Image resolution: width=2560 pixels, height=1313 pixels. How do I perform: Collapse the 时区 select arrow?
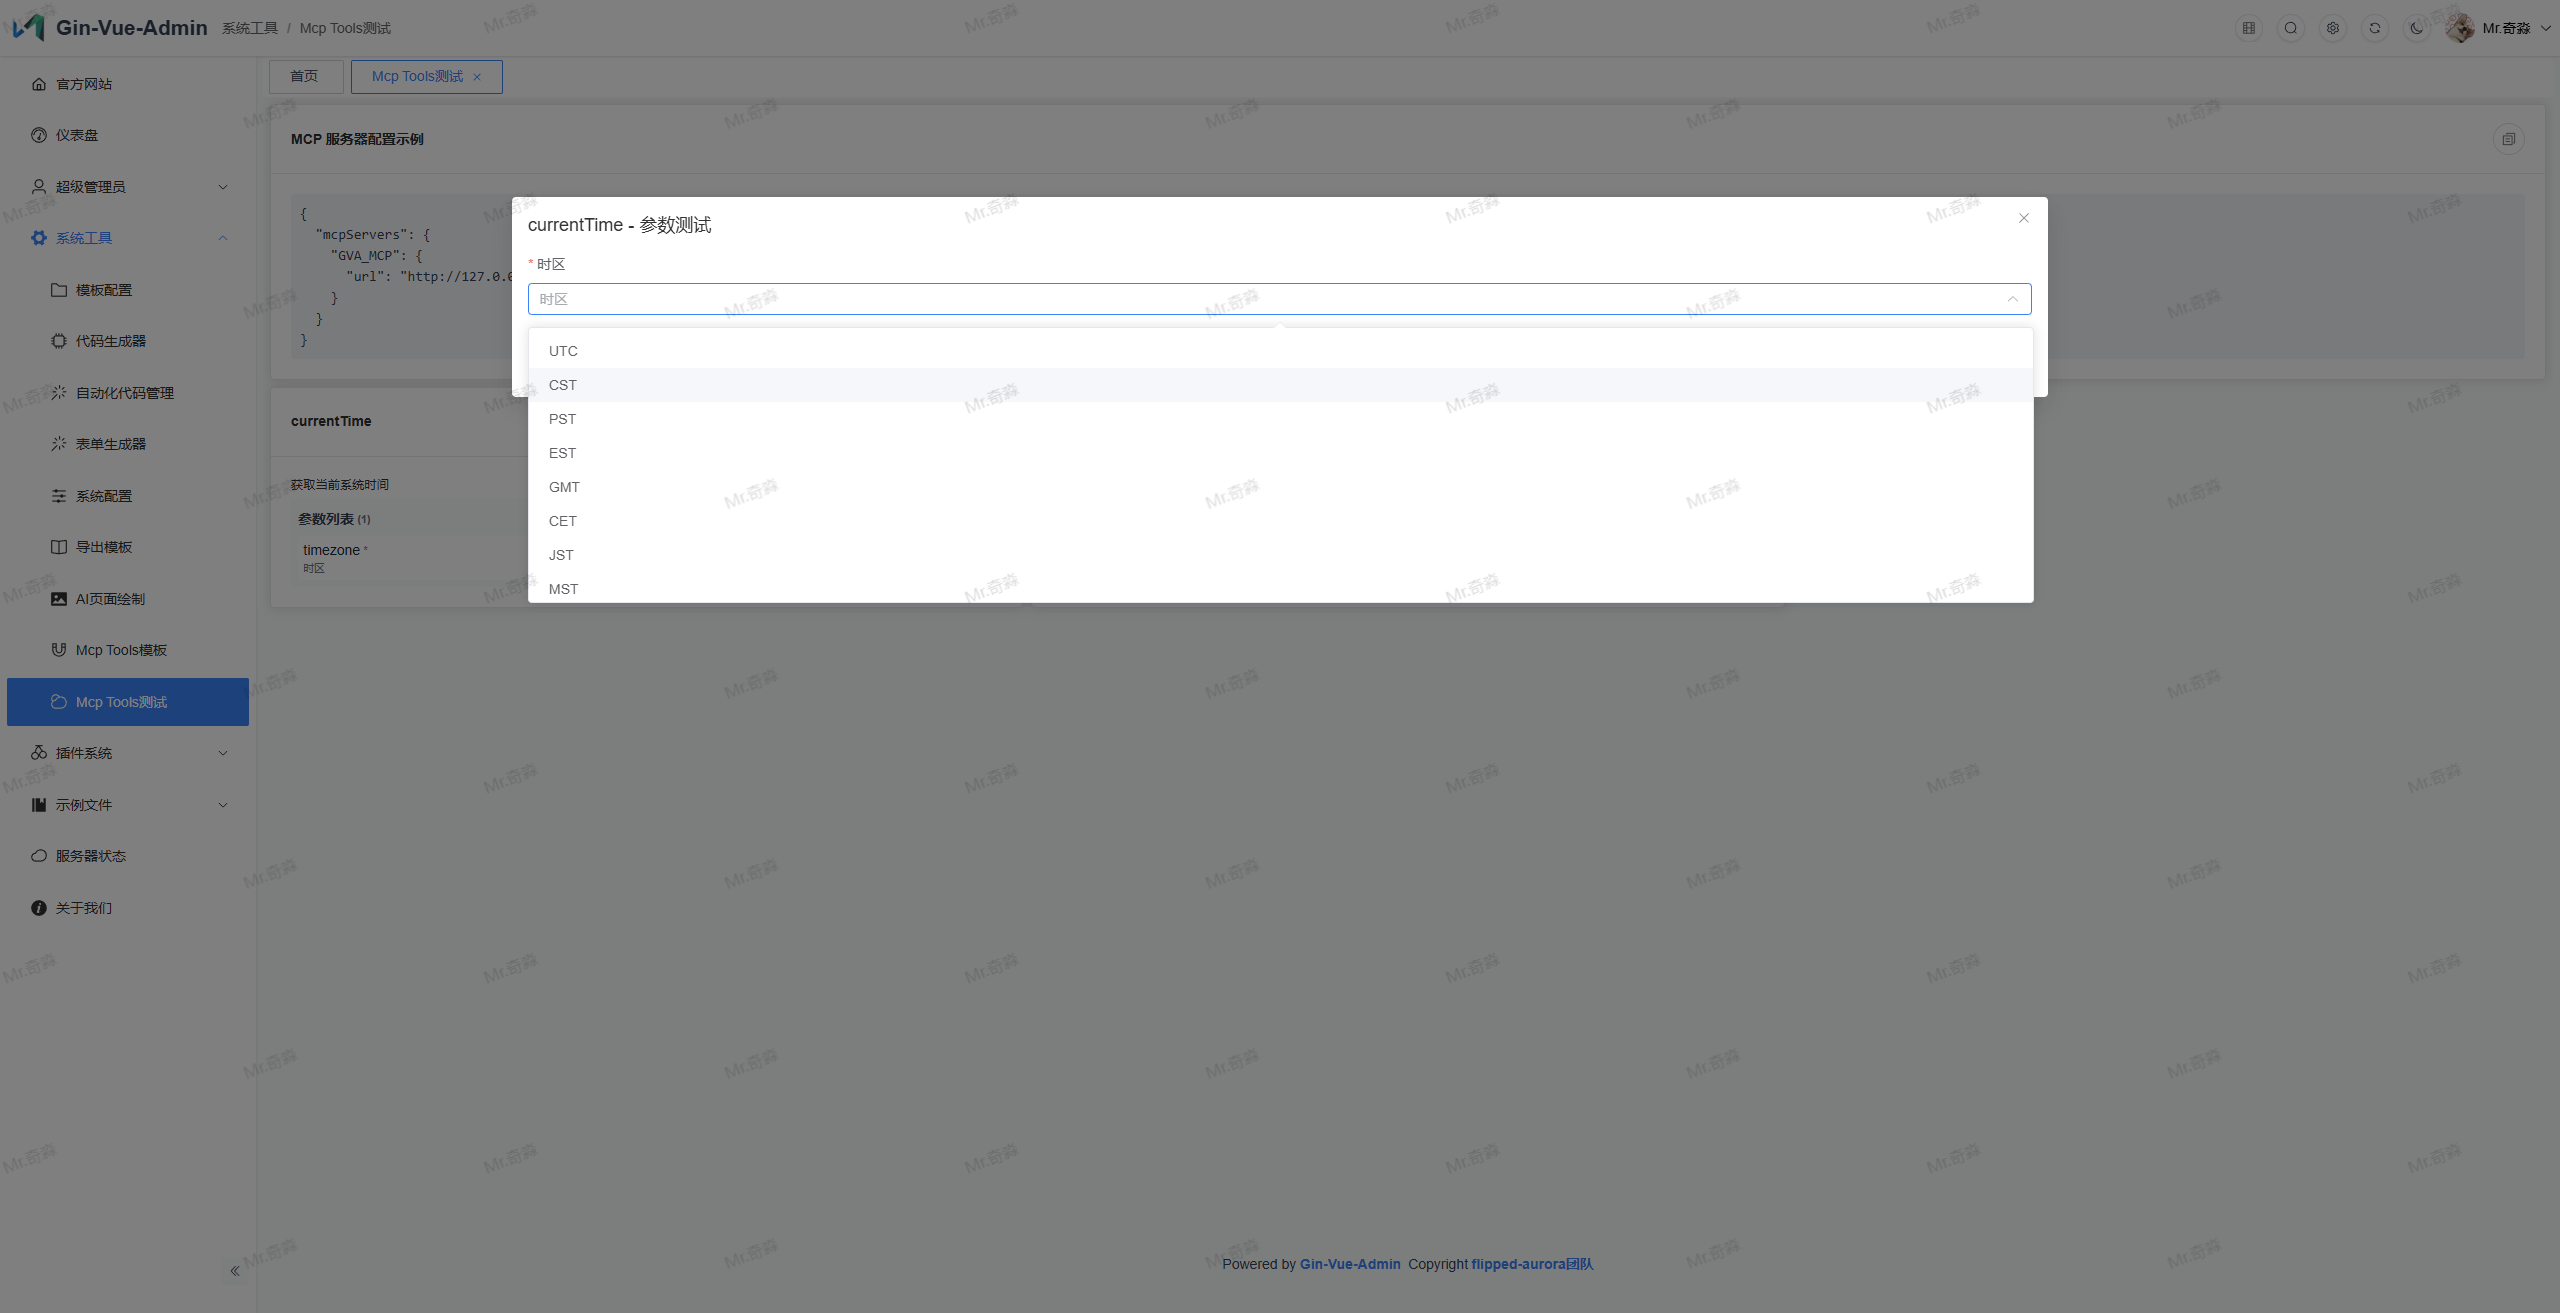pyautogui.click(x=2012, y=299)
